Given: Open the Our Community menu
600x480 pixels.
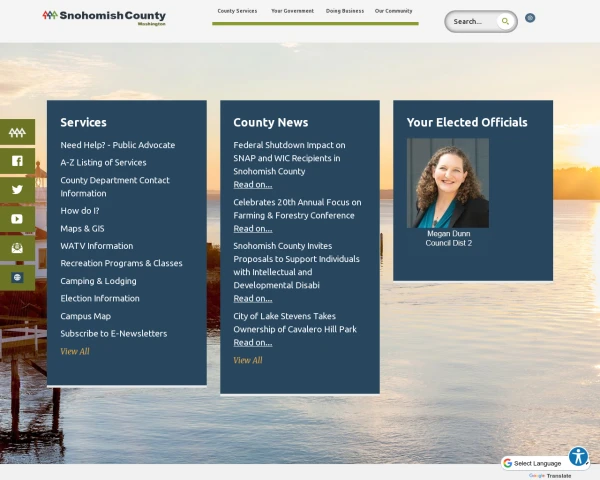Looking at the screenshot, I should [x=393, y=11].
